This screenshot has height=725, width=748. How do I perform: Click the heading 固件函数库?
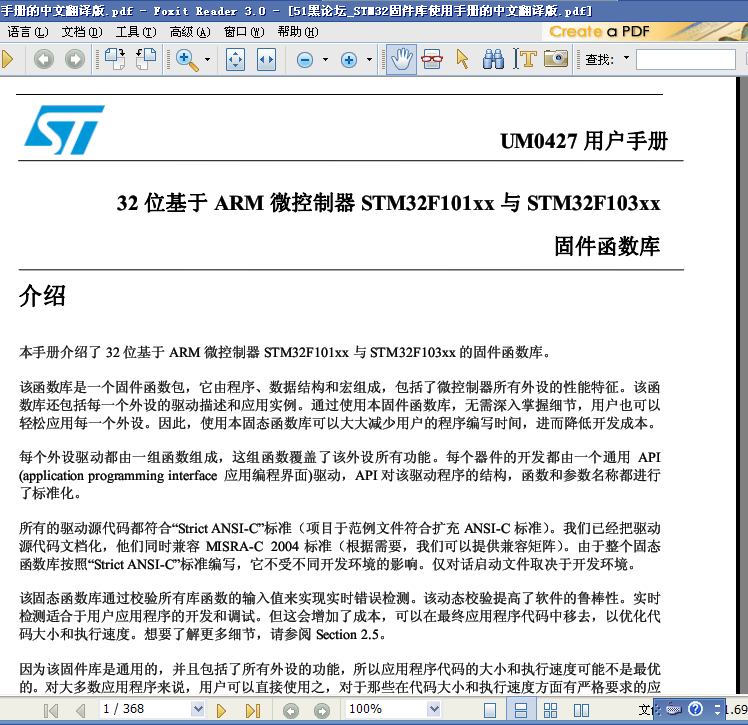[x=607, y=246]
